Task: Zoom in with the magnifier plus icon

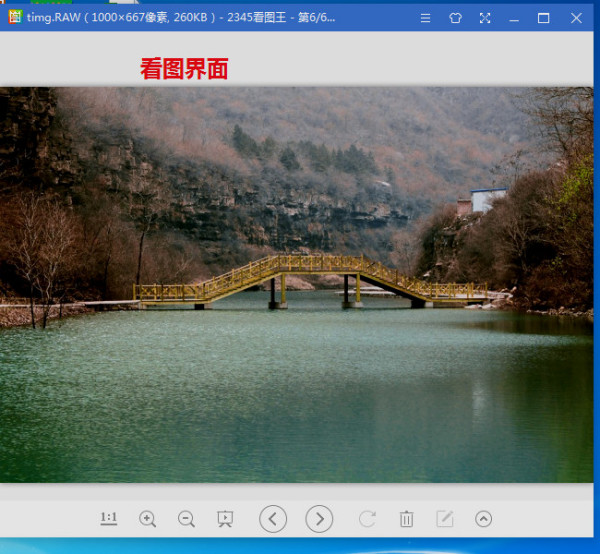Action: tap(147, 519)
